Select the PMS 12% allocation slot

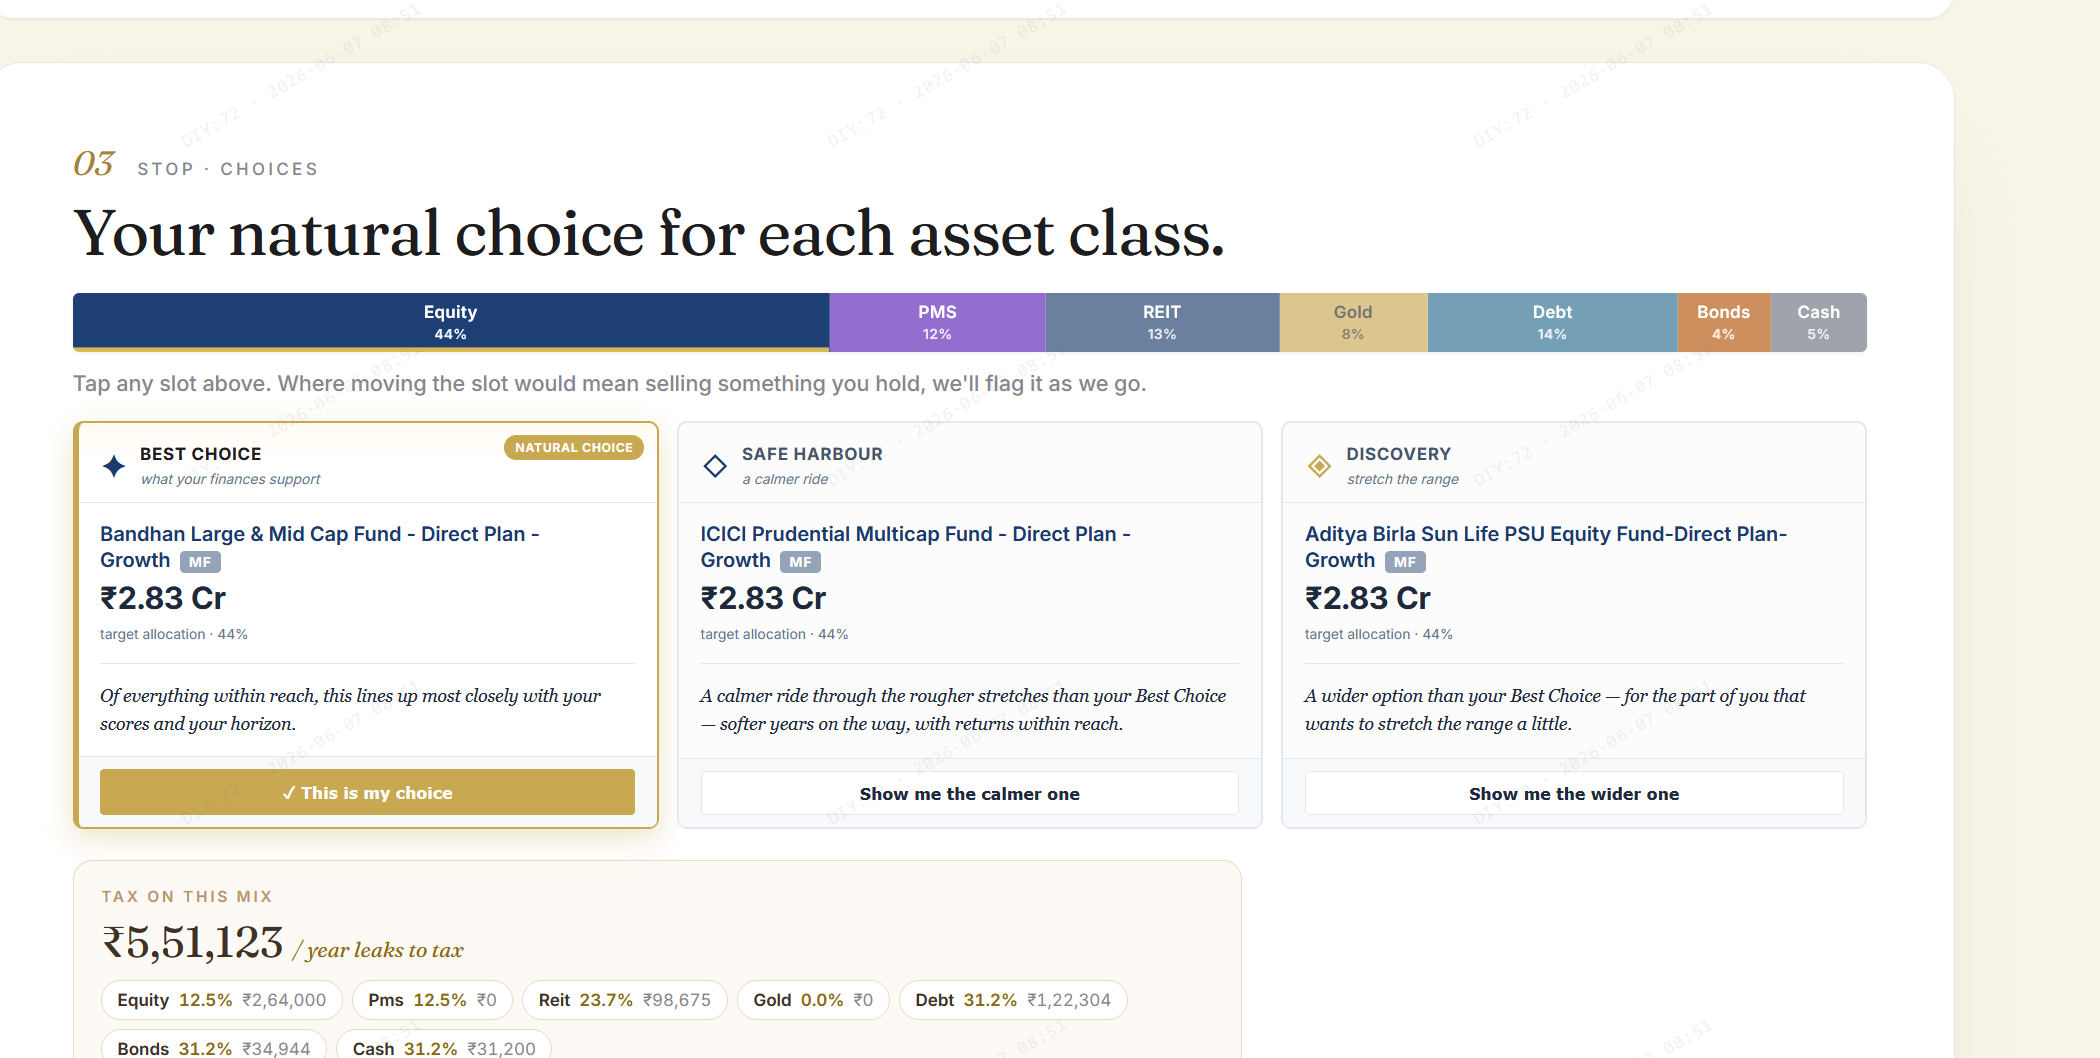(937, 322)
